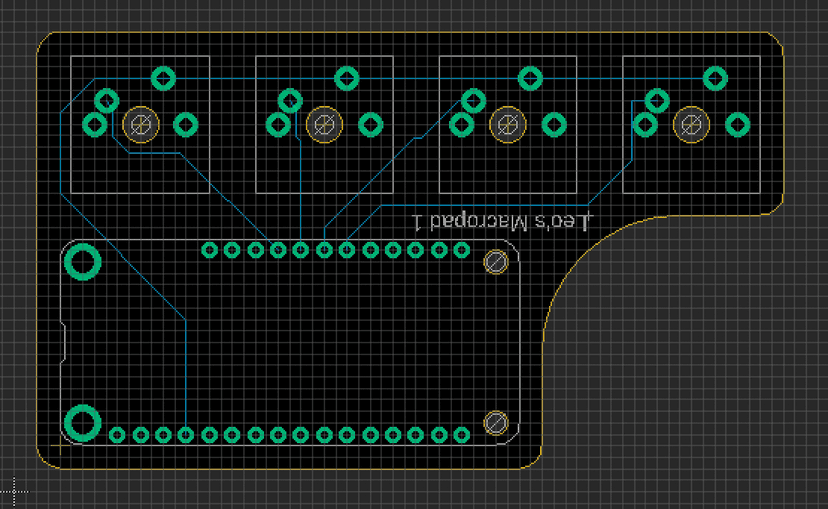Screen dimensions: 828x509
Task: Click the center hole of the rightmost key switch
Action: (691, 125)
